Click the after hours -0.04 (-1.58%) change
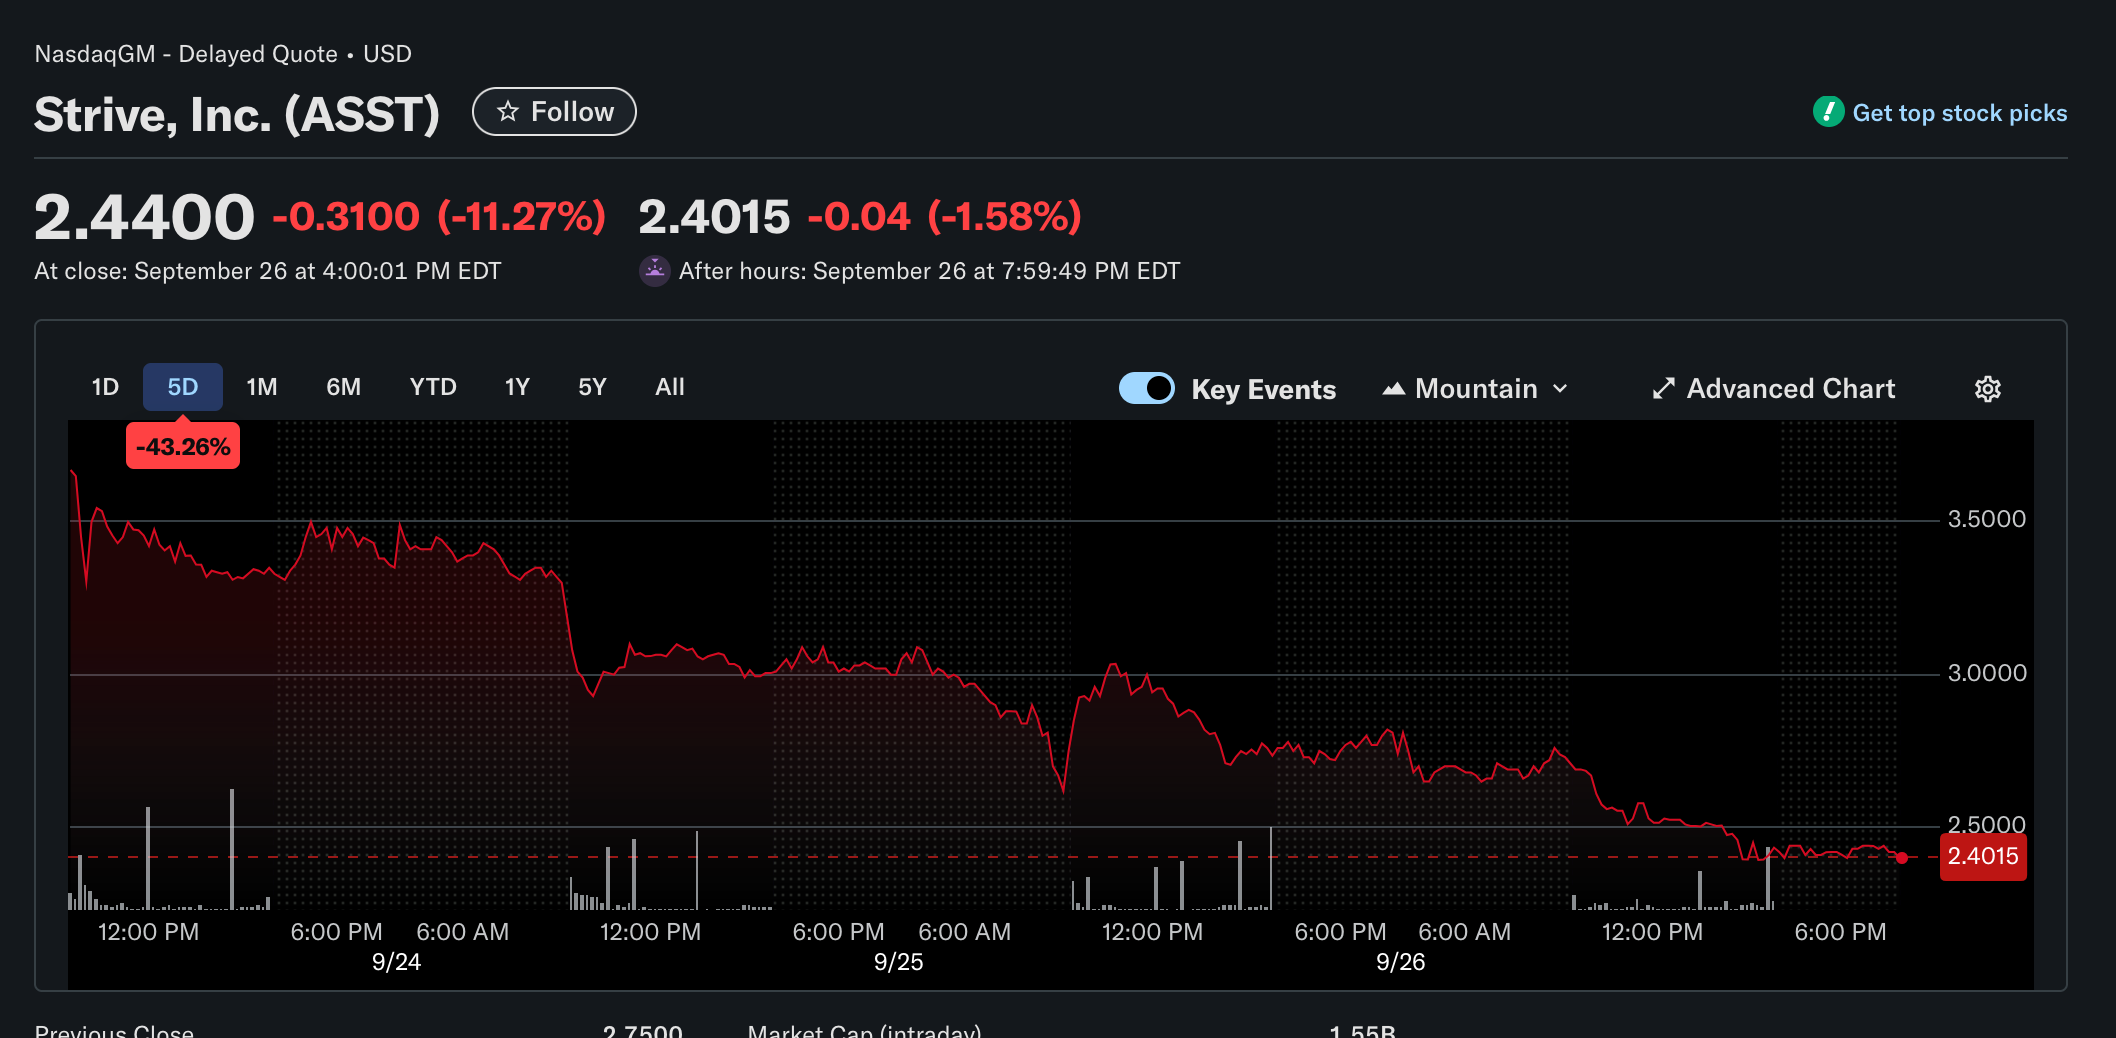 (x=944, y=217)
